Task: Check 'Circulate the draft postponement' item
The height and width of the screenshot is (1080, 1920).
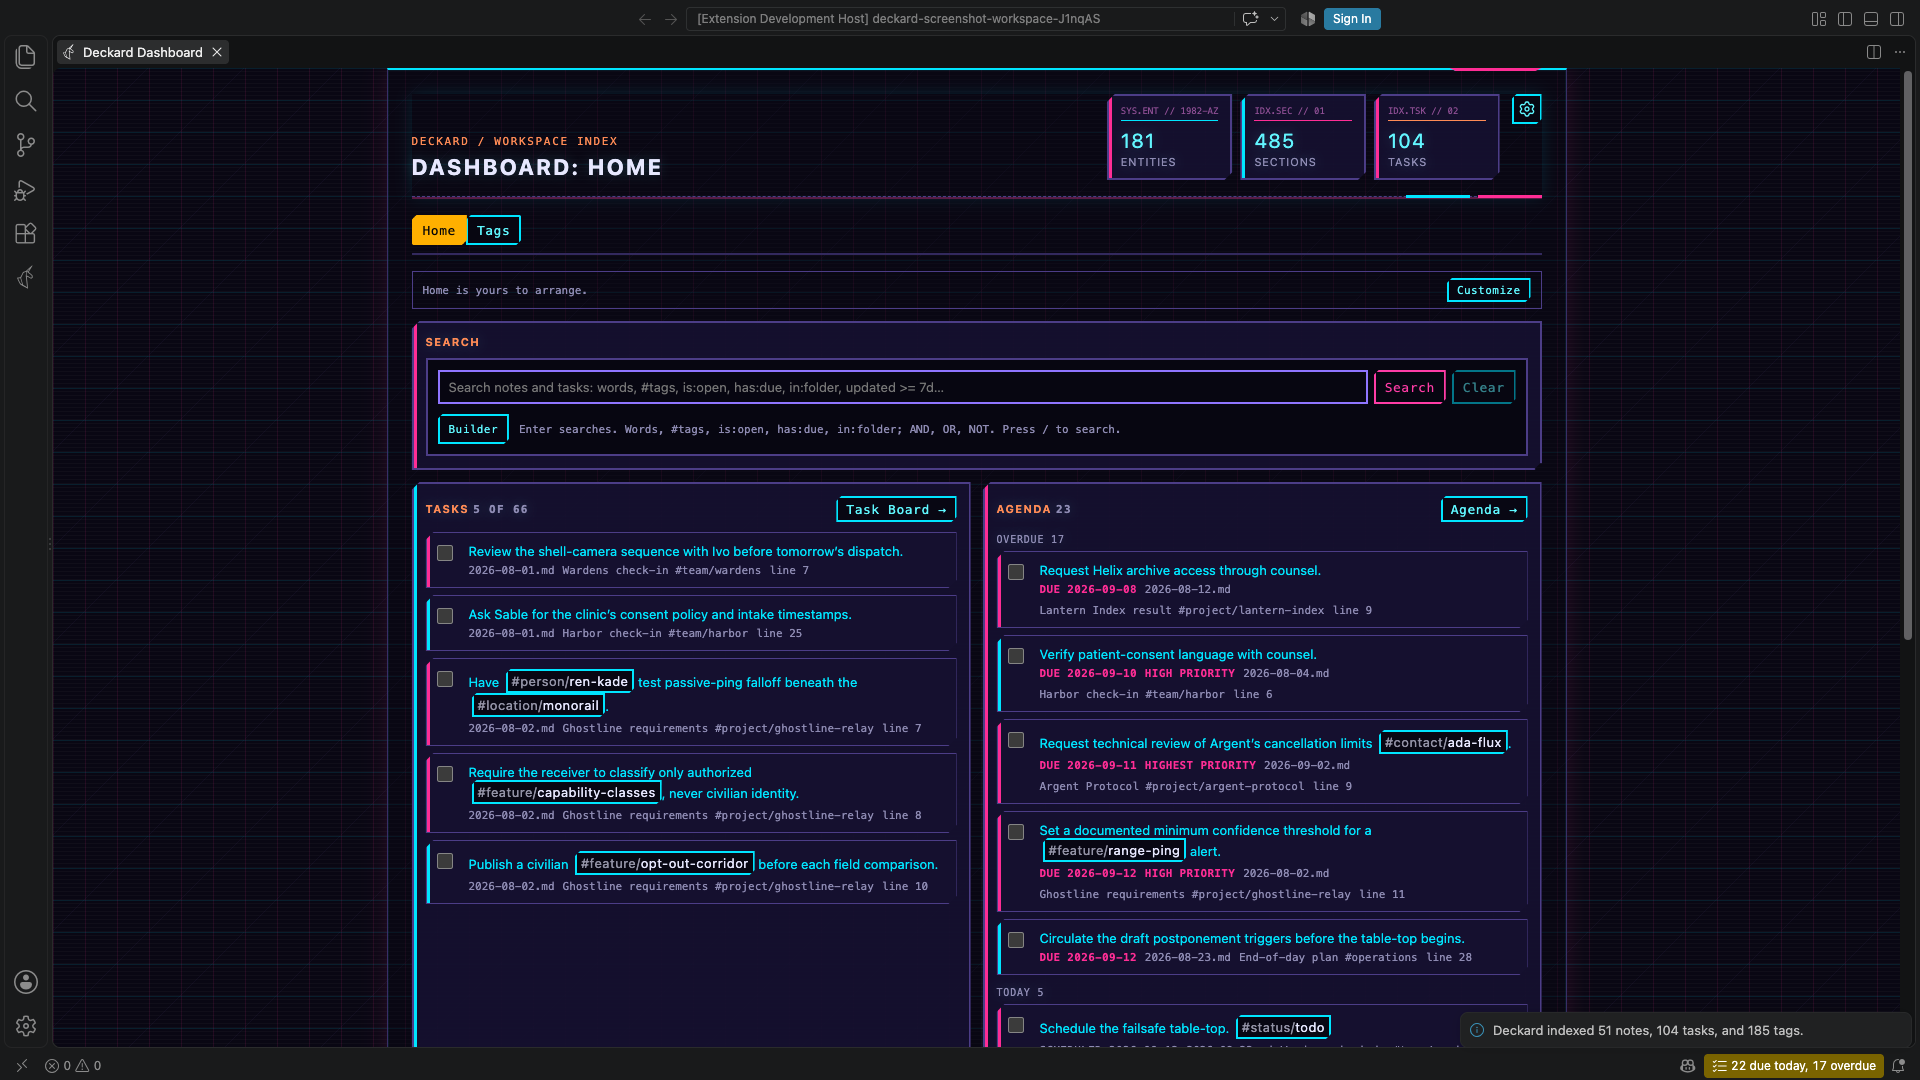Action: point(1016,940)
